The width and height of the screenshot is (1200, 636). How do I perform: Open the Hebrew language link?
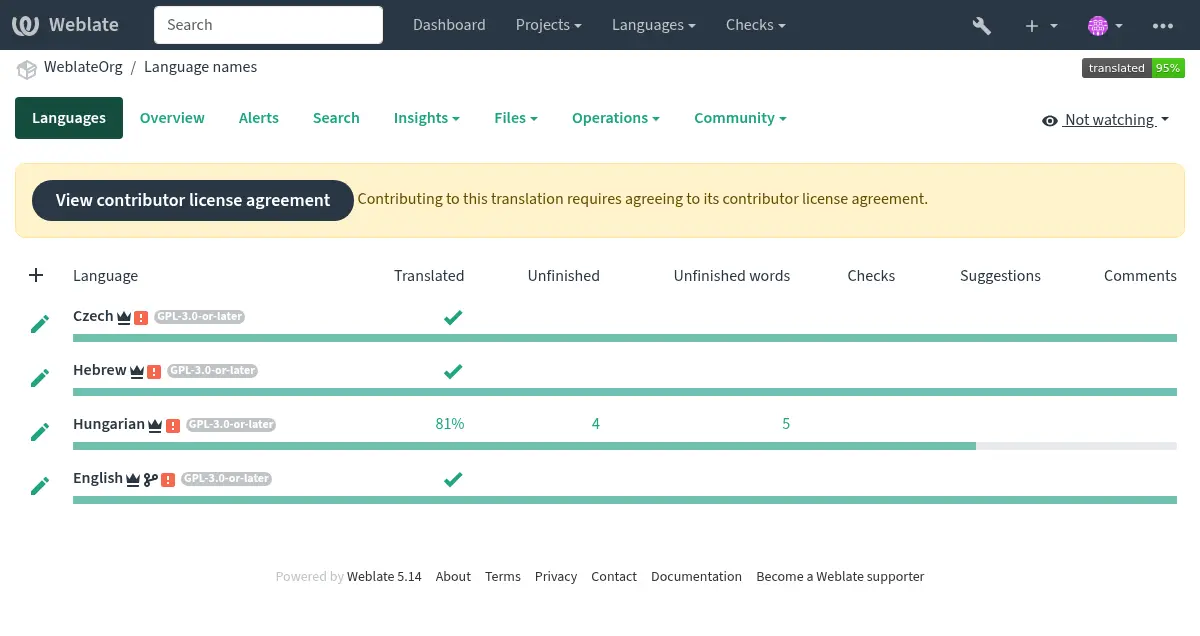100,370
